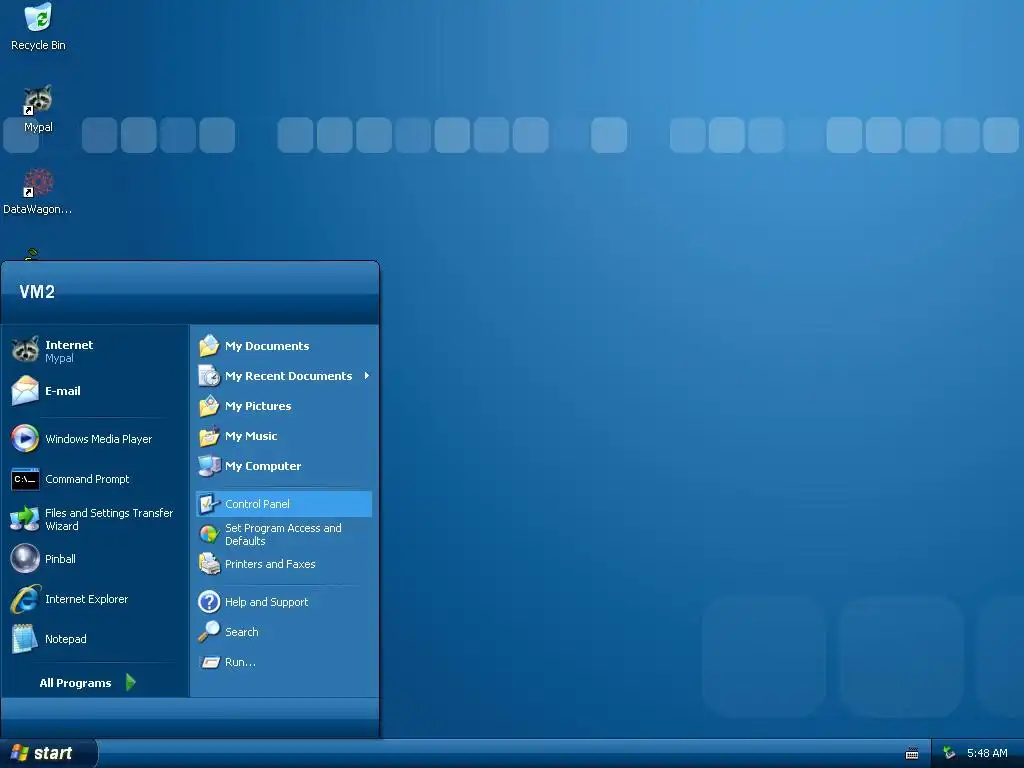The height and width of the screenshot is (768, 1024).
Task: Open Control Panel from Start menu
Action: pyautogui.click(x=284, y=504)
